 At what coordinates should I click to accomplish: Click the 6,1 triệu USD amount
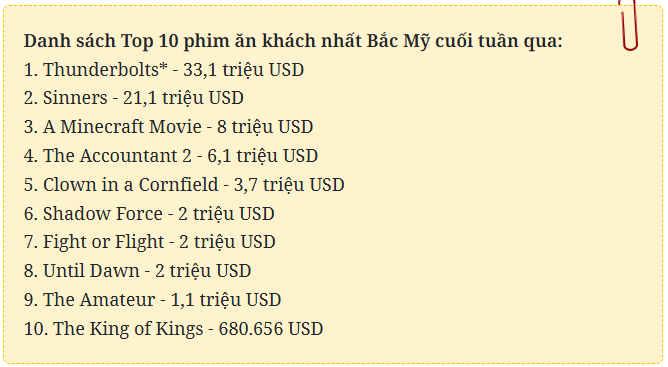262,156
